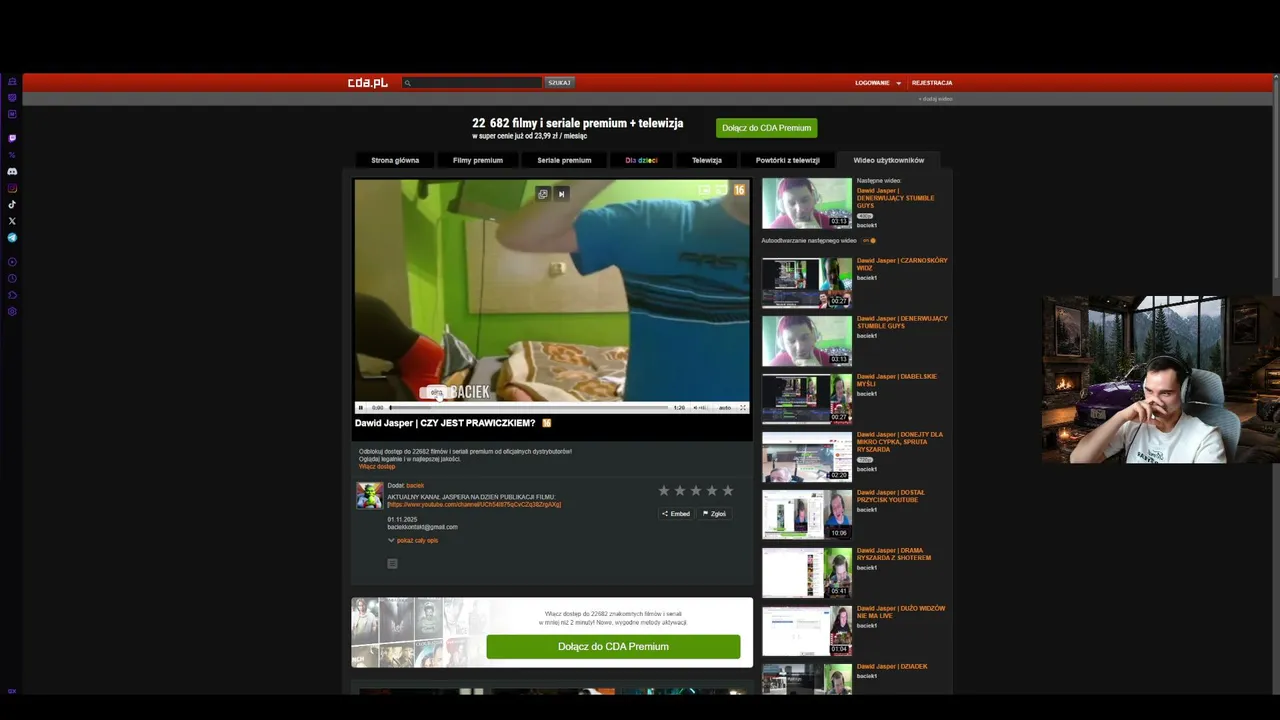The image size is (1280, 720).
Task: Click the browser page vertical scrollbar
Action: pyautogui.click(x=1276, y=180)
